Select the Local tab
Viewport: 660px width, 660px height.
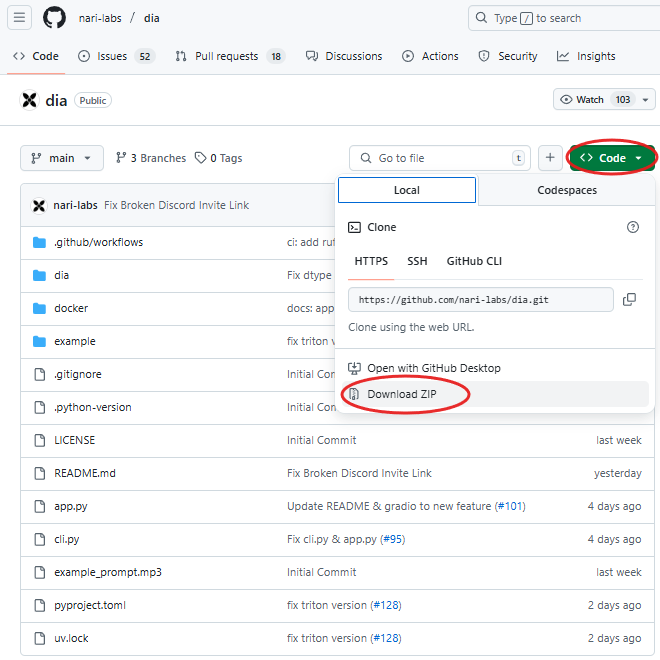coord(407,190)
